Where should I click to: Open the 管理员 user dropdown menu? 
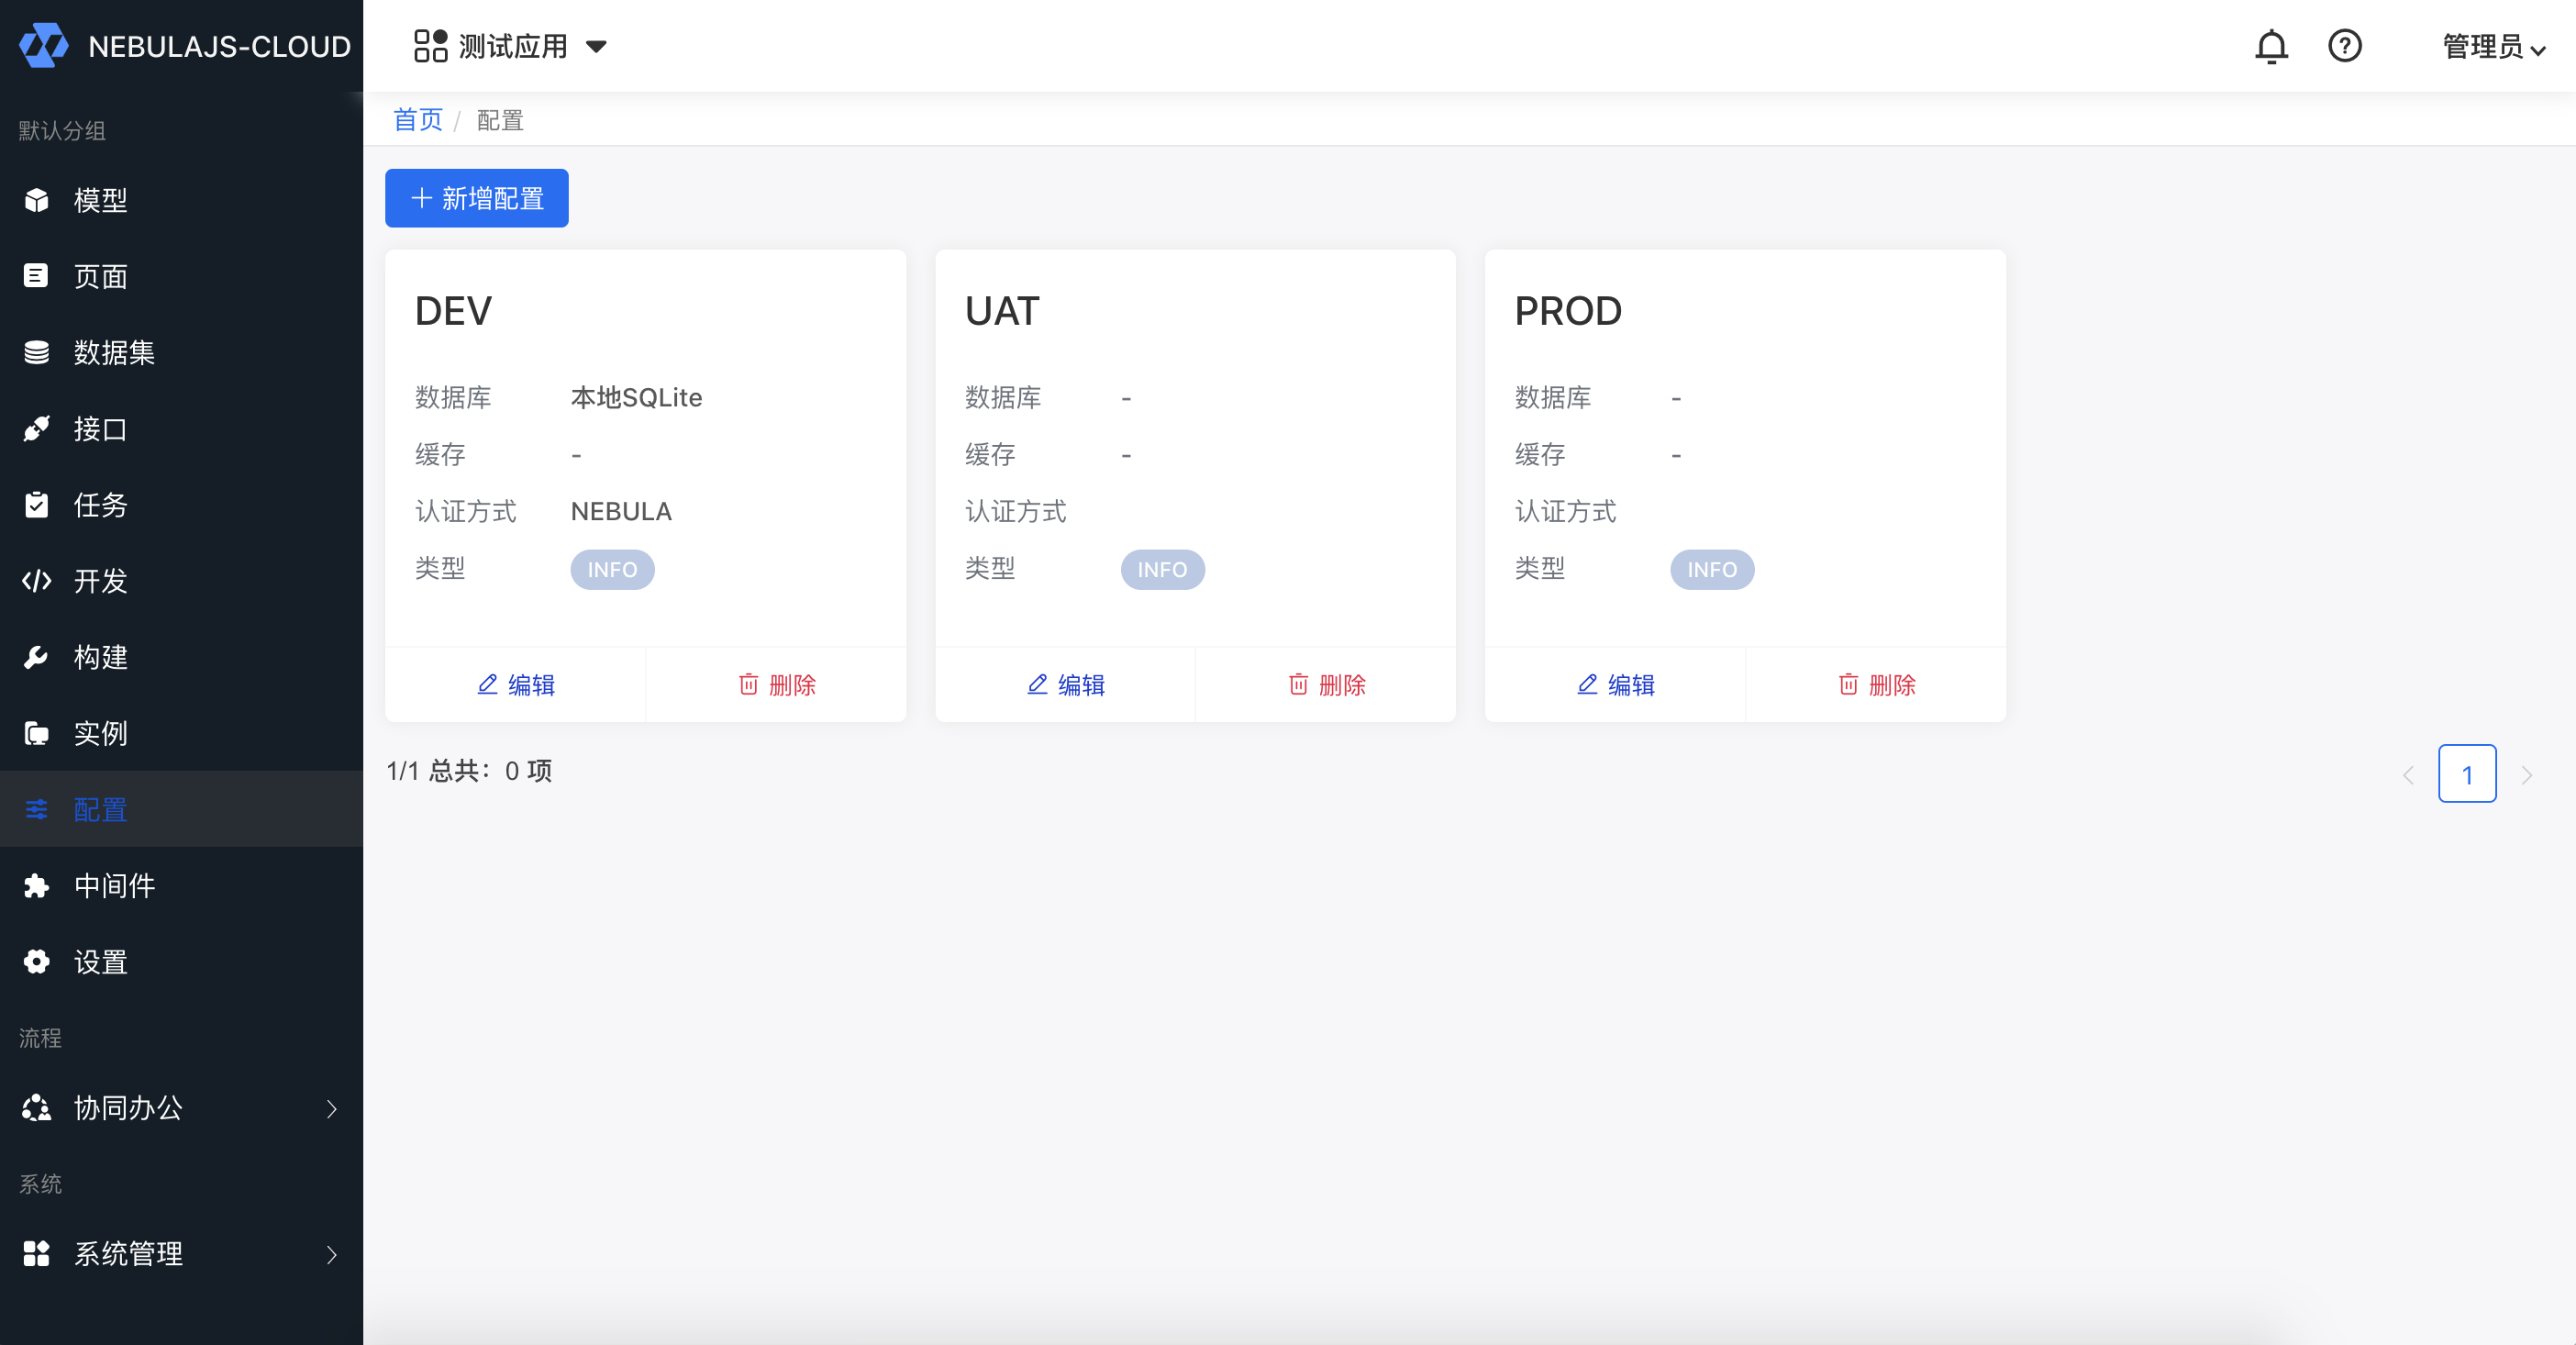click(x=2493, y=47)
